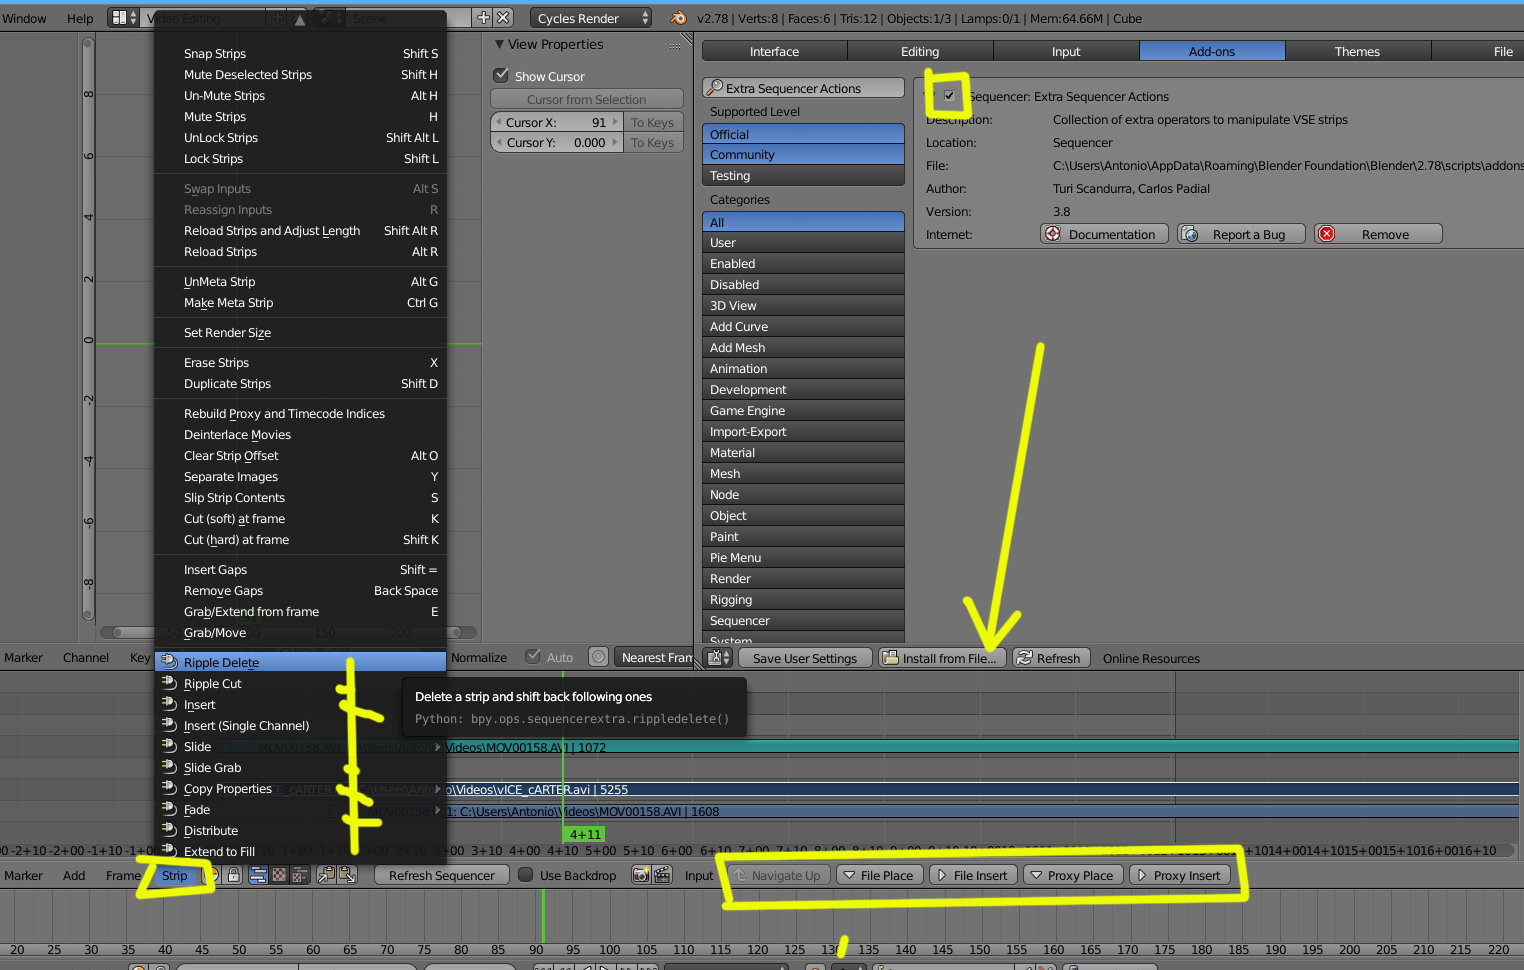Toggle the Testing supported level filter
The width and height of the screenshot is (1524, 970).
pyautogui.click(x=803, y=176)
